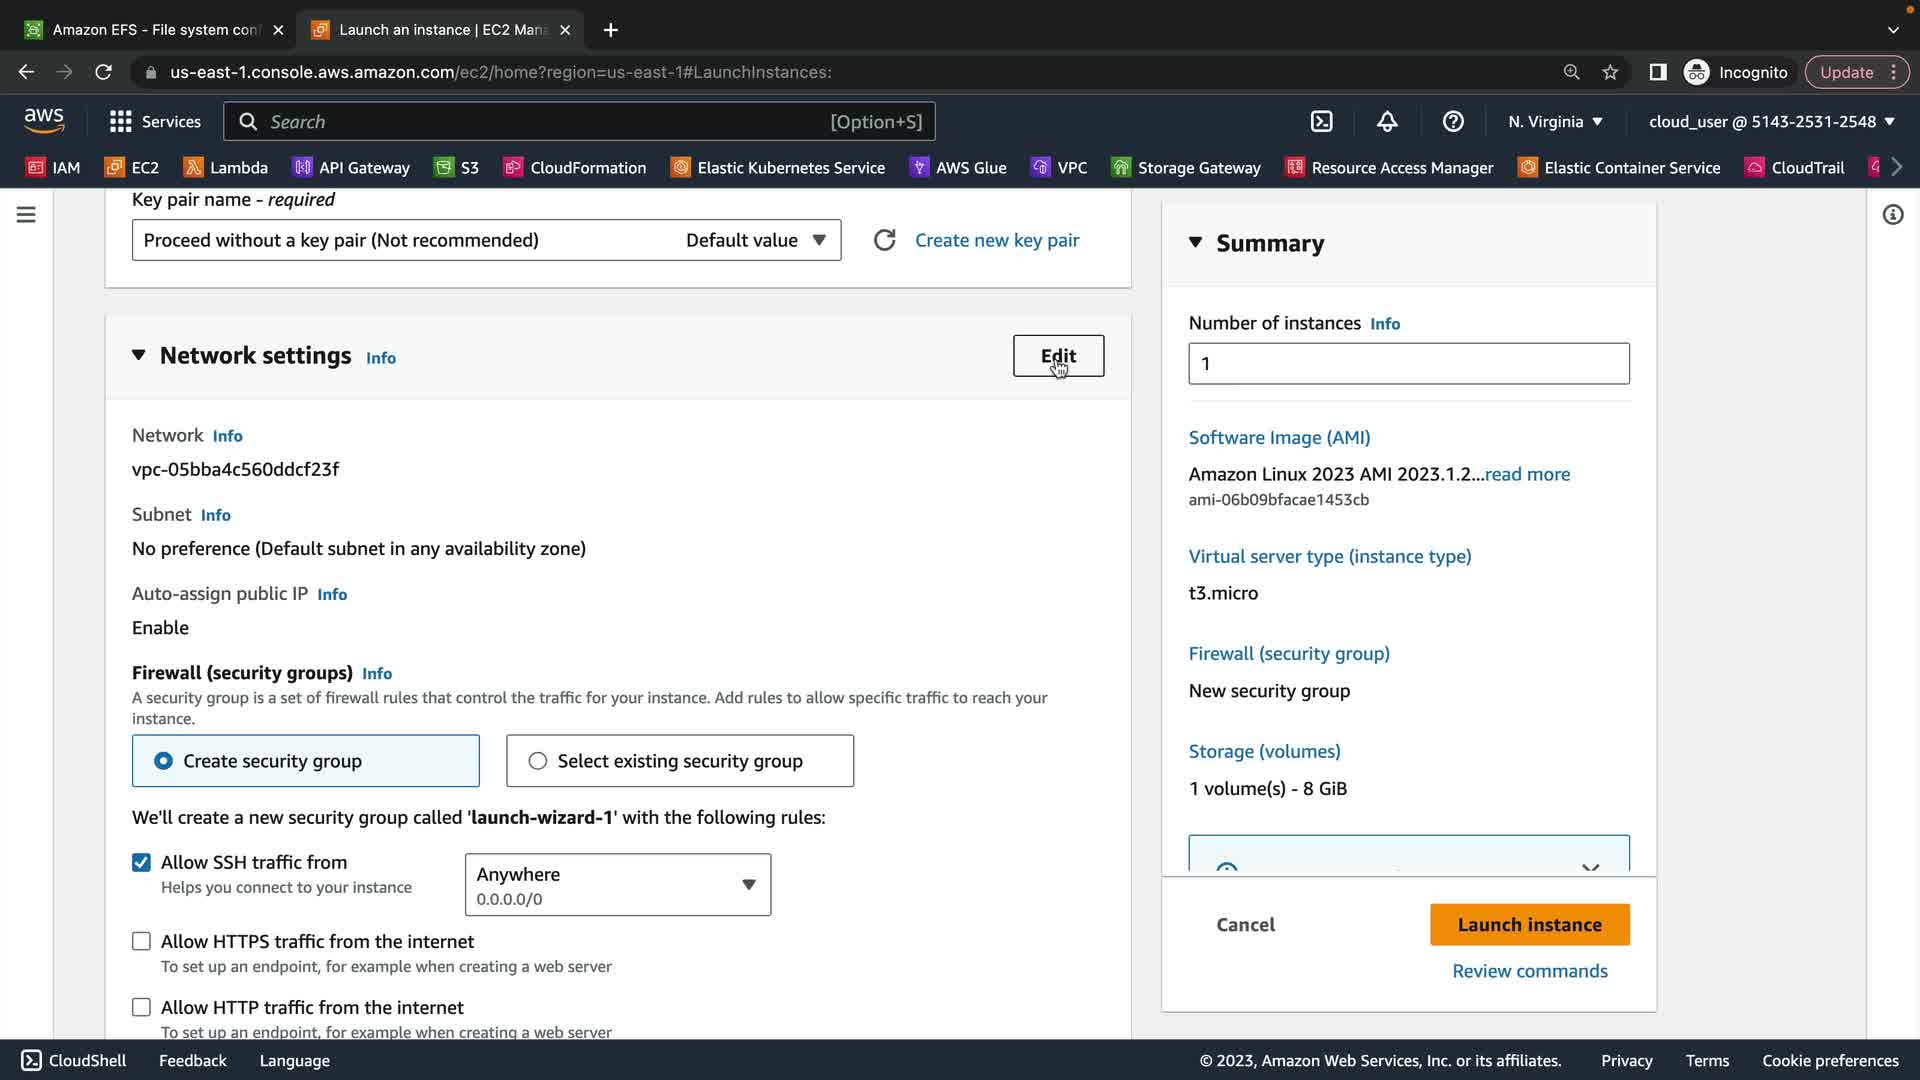This screenshot has height=1080, width=1920.
Task: Click the Number of instances field
Action: (1408, 363)
